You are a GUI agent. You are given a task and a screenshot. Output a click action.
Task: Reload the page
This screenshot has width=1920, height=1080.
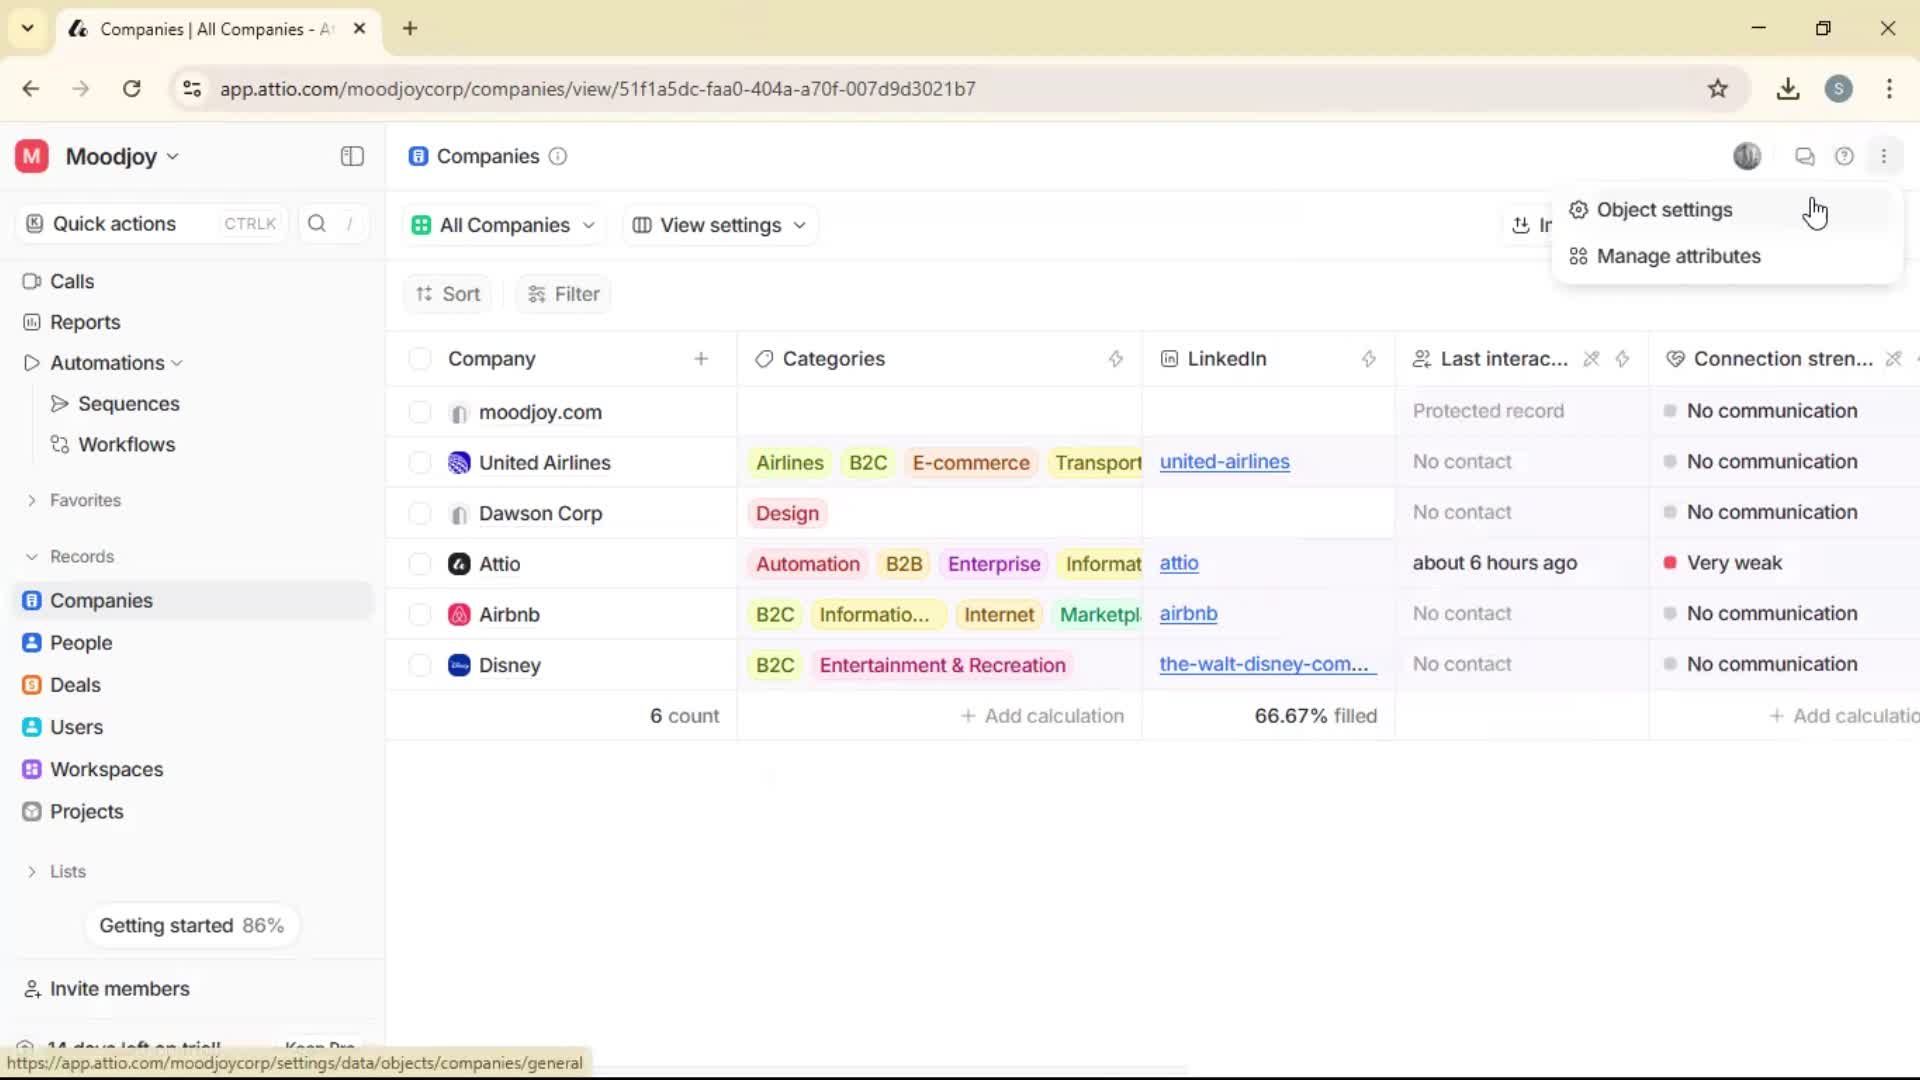[x=131, y=89]
